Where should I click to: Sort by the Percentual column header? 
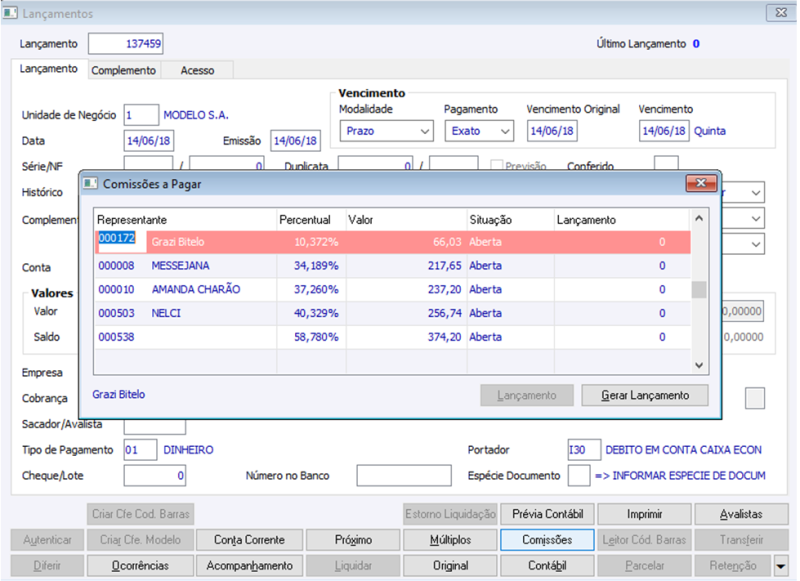click(310, 219)
